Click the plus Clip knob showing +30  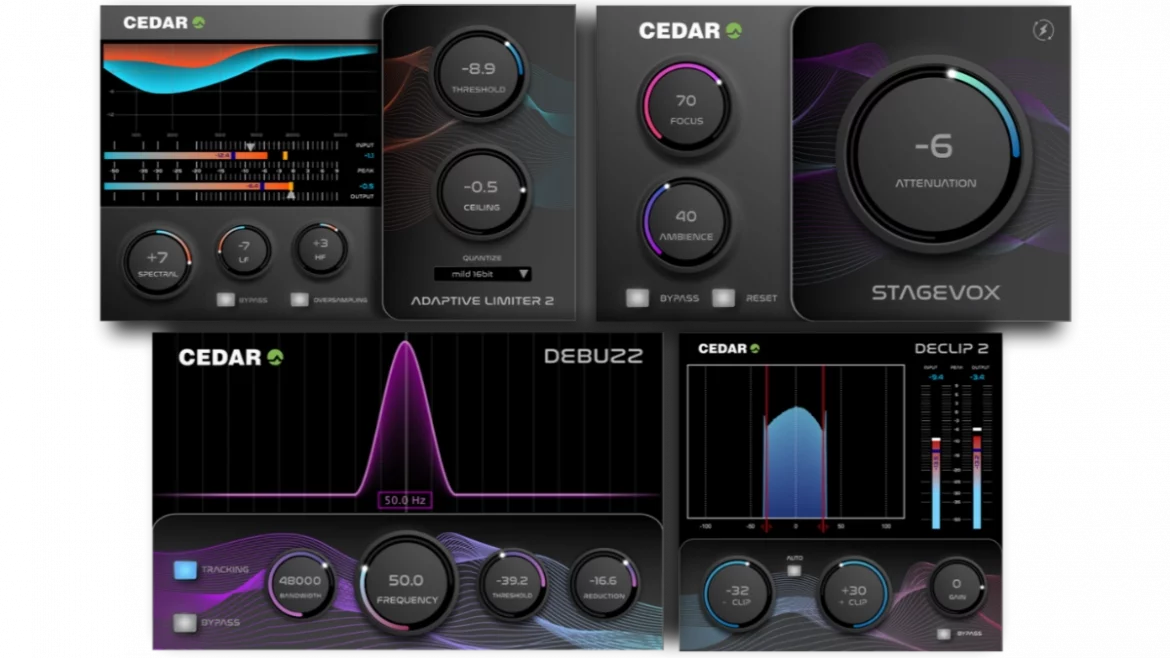pyautogui.click(x=854, y=595)
